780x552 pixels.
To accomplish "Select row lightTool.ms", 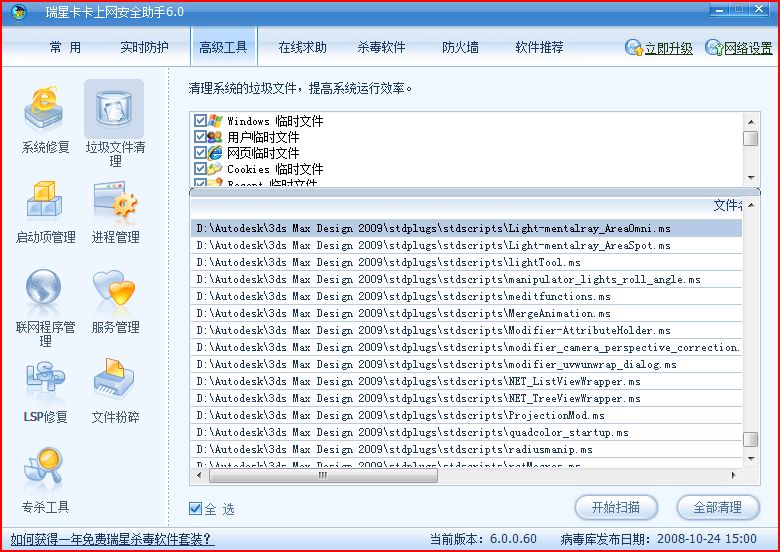I will click(x=467, y=263).
